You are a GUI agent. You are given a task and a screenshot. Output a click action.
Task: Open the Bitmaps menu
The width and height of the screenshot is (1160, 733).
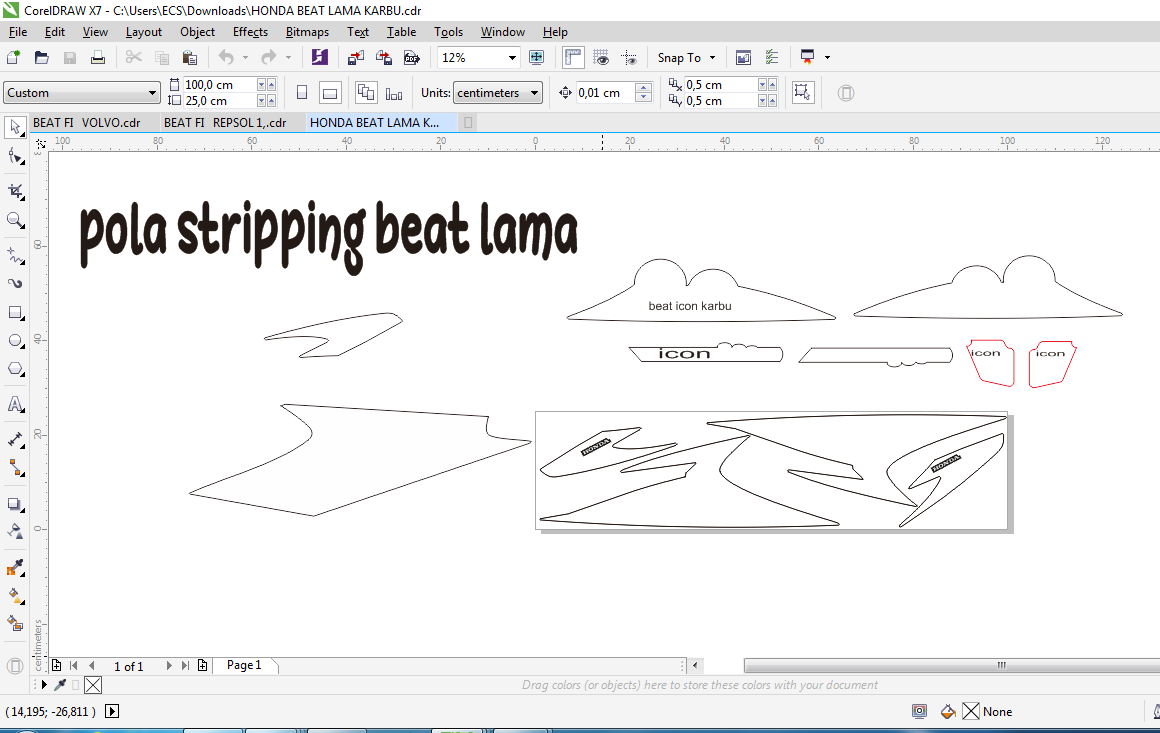[x=307, y=32]
